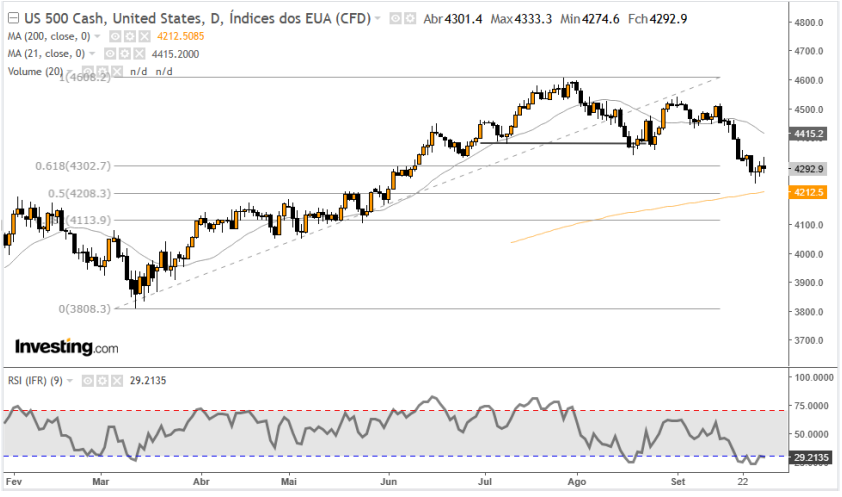Click the Investing.com logo link
Screen dimensions: 842x497
[66, 347]
